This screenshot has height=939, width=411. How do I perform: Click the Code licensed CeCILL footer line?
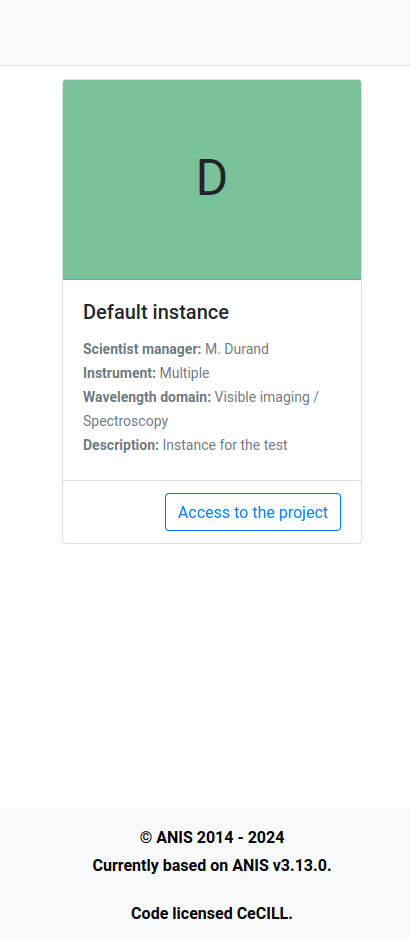click(212, 913)
